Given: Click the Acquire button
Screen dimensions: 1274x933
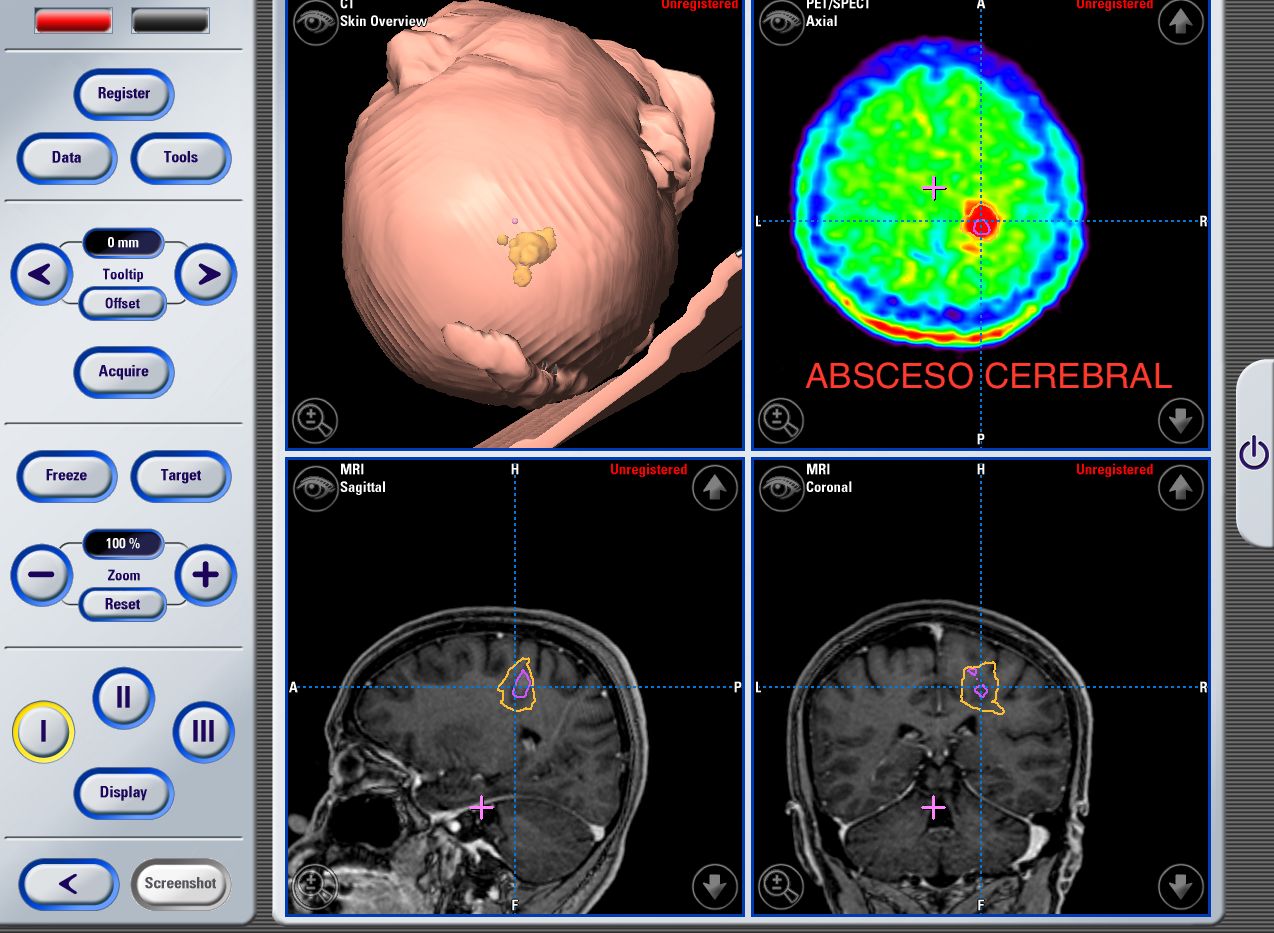Looking at the screenshot, I should (x=123, y=372).
